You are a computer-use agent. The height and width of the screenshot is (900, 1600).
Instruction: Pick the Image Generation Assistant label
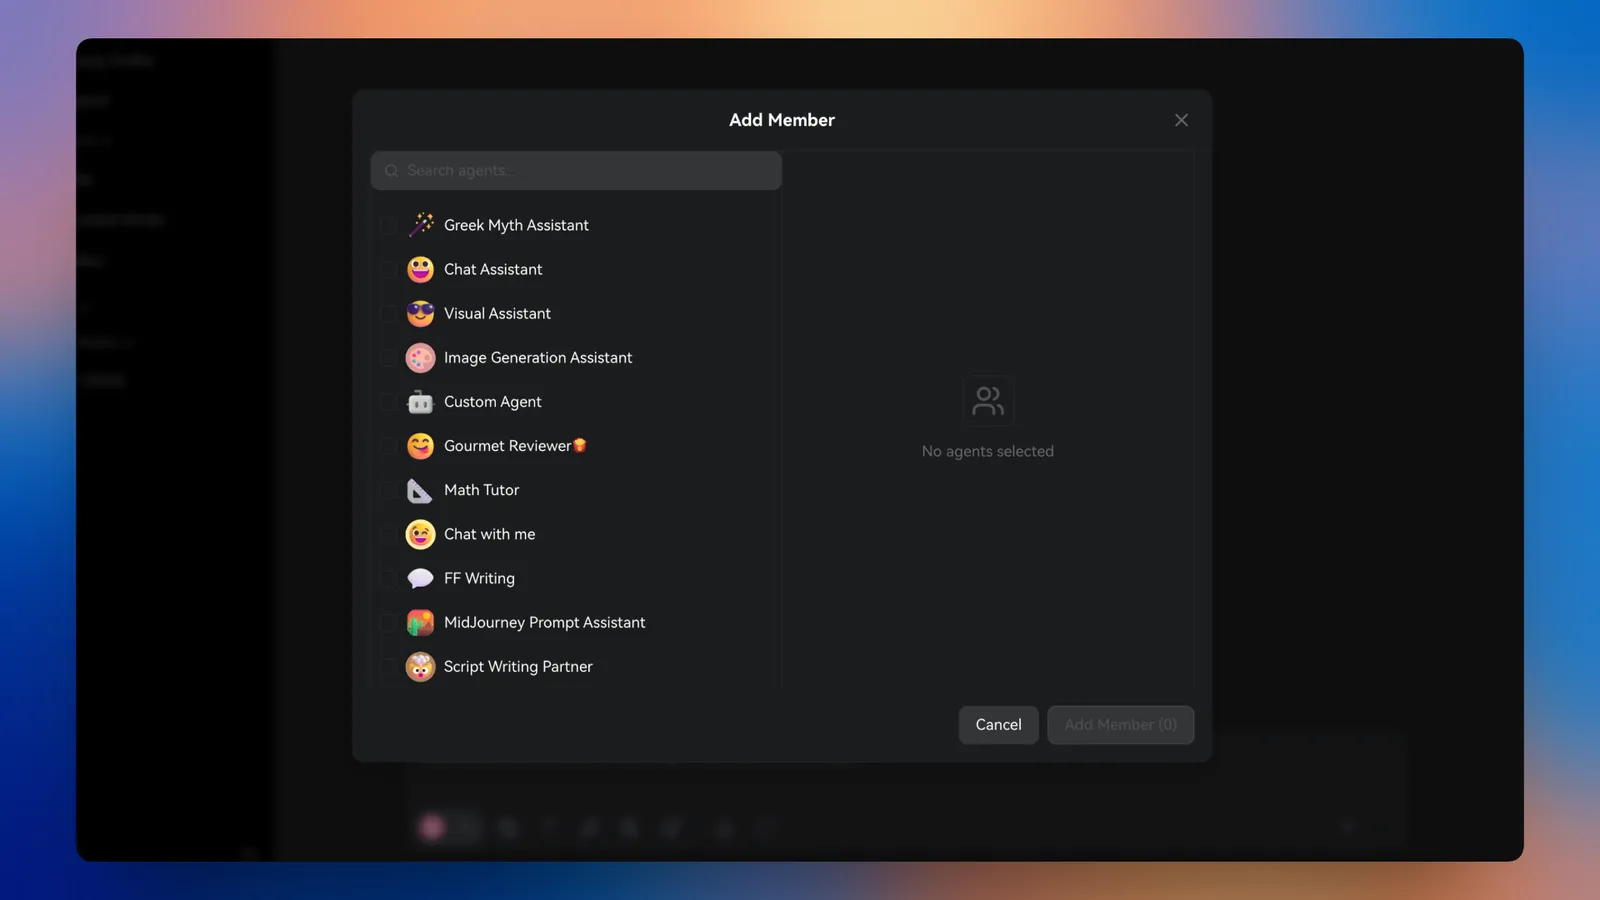pyautogui.click(x=538, y=358)
